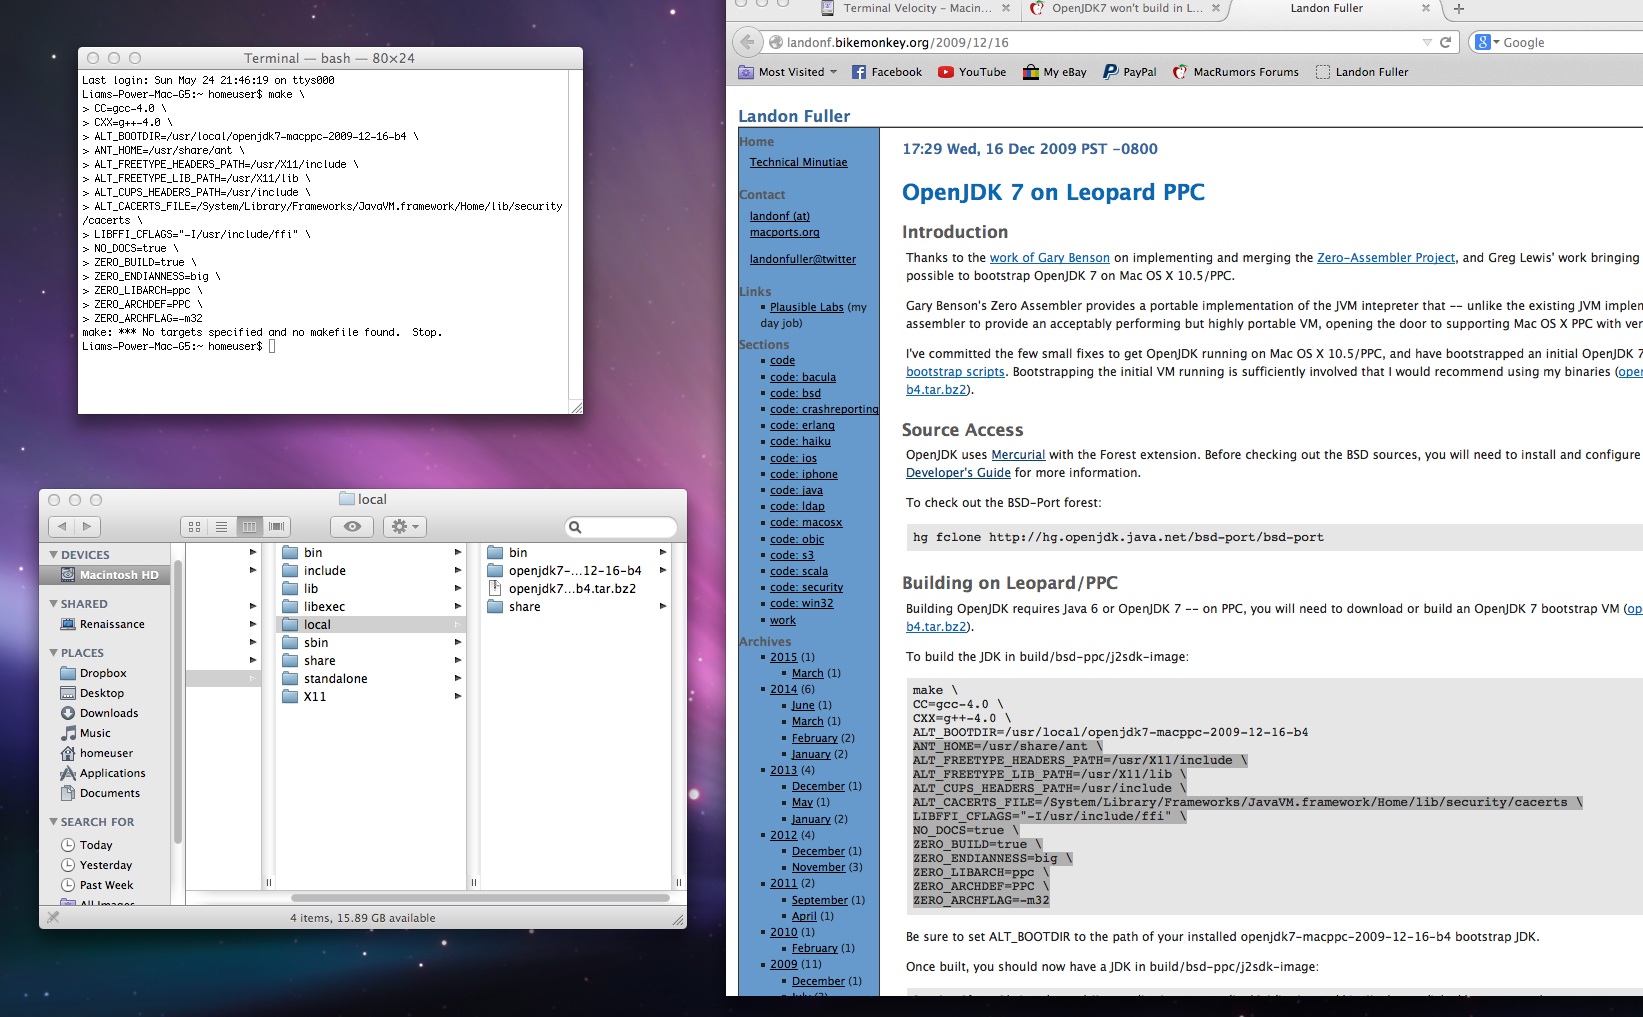1643x1017 pixels.
Task: Switch Finder to Cover Flow view
Action: click(276, 526)
